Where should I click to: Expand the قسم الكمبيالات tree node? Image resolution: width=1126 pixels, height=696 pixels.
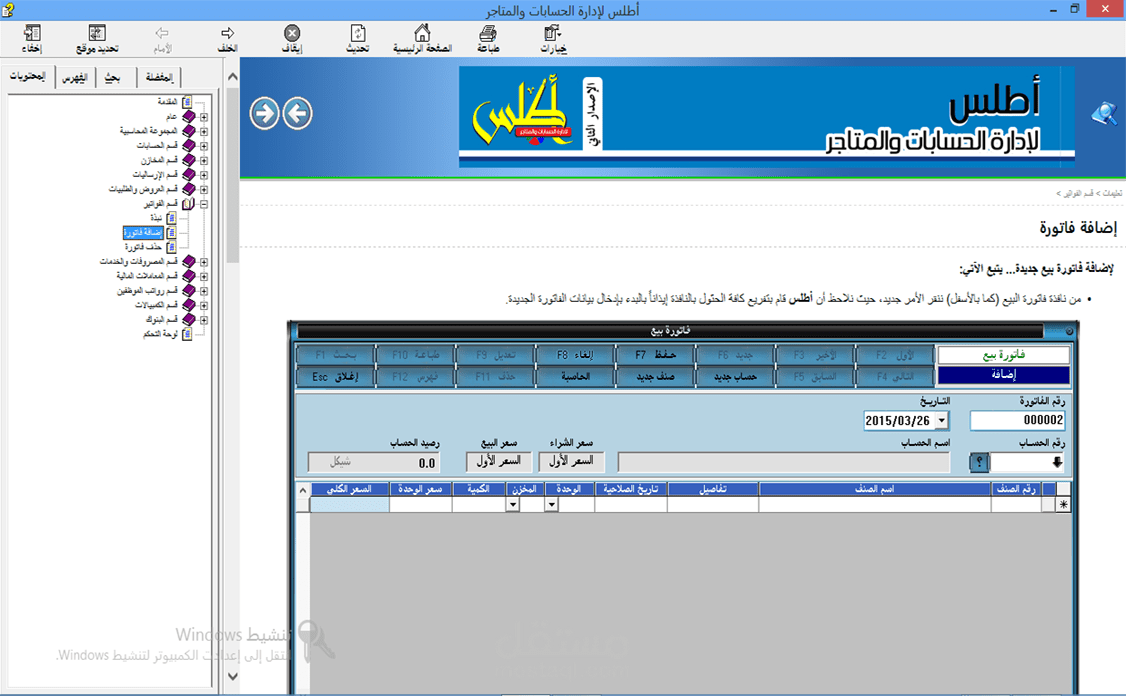pyautogui.click(x=204, y=305)
